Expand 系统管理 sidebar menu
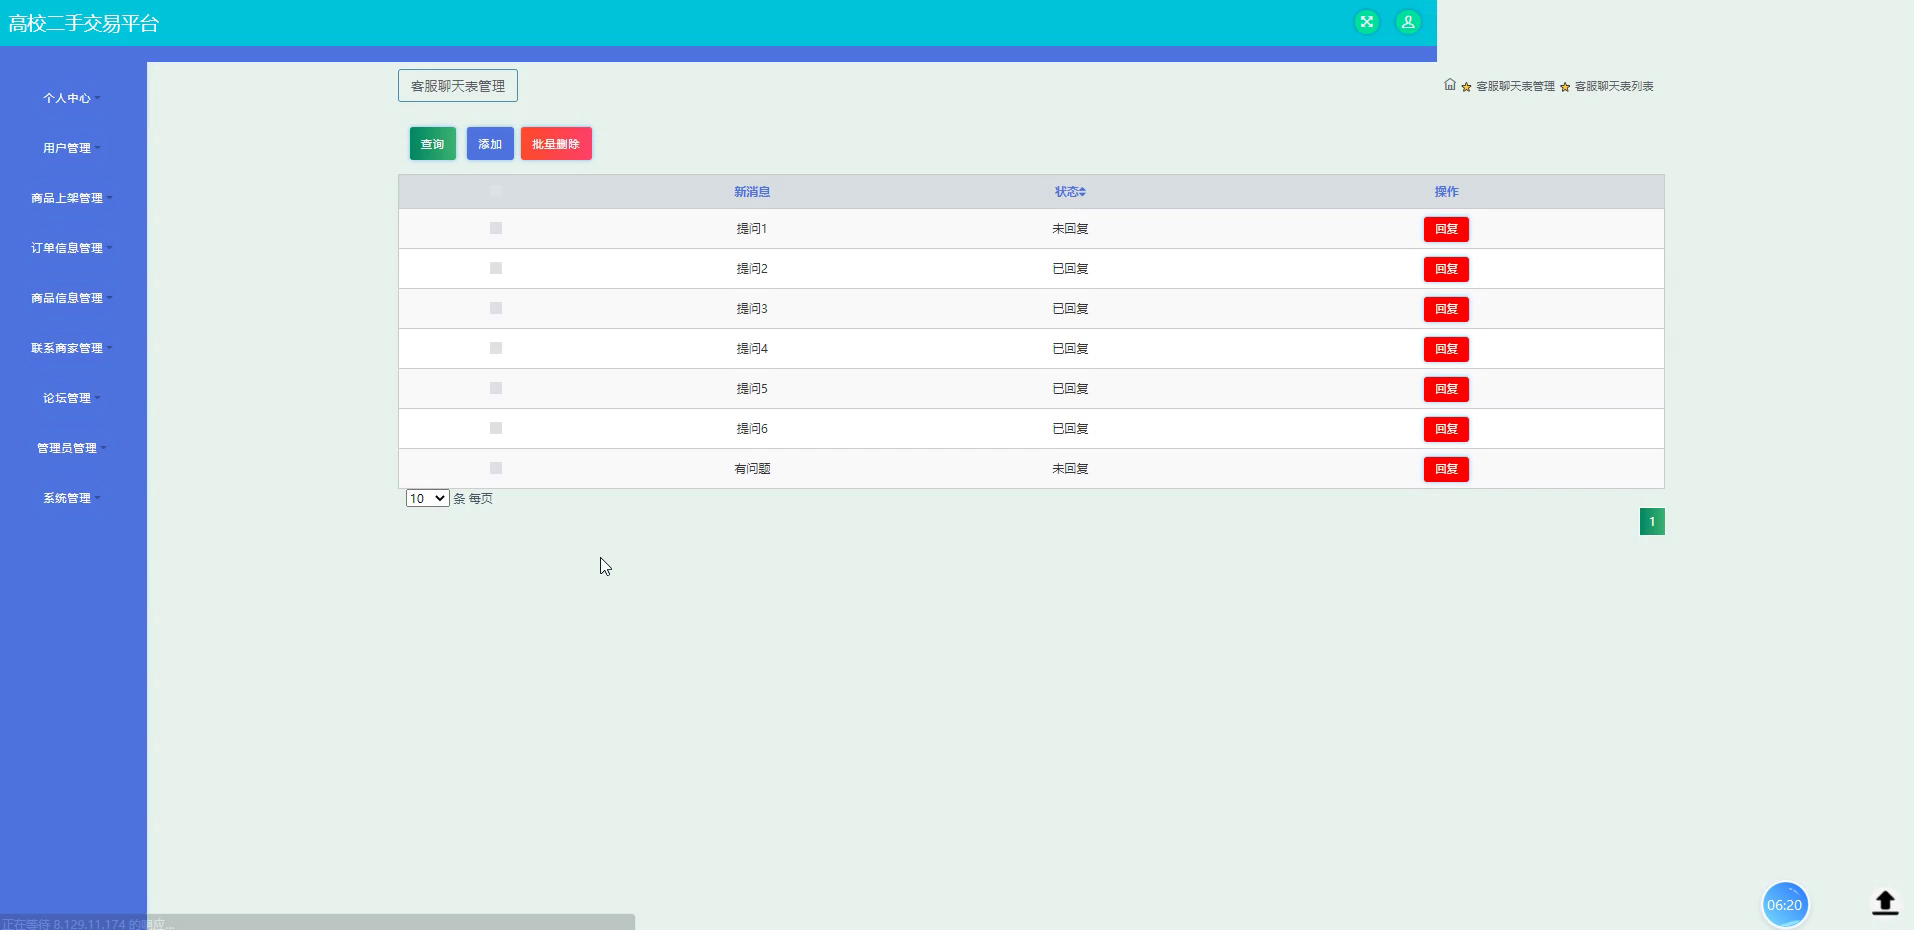This screenshot has width=1914, height=930. pyautogui.click(x=71, y=498)
